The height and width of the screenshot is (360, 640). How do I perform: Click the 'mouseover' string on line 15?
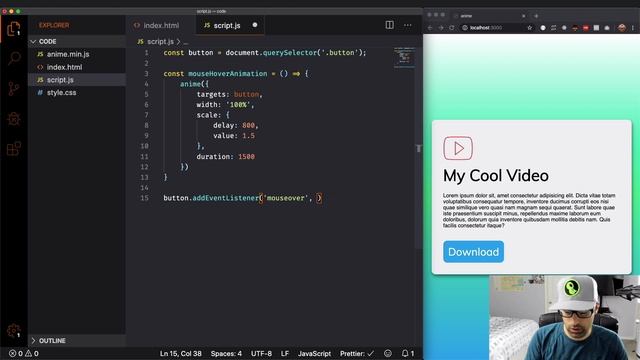pos(286,198)
